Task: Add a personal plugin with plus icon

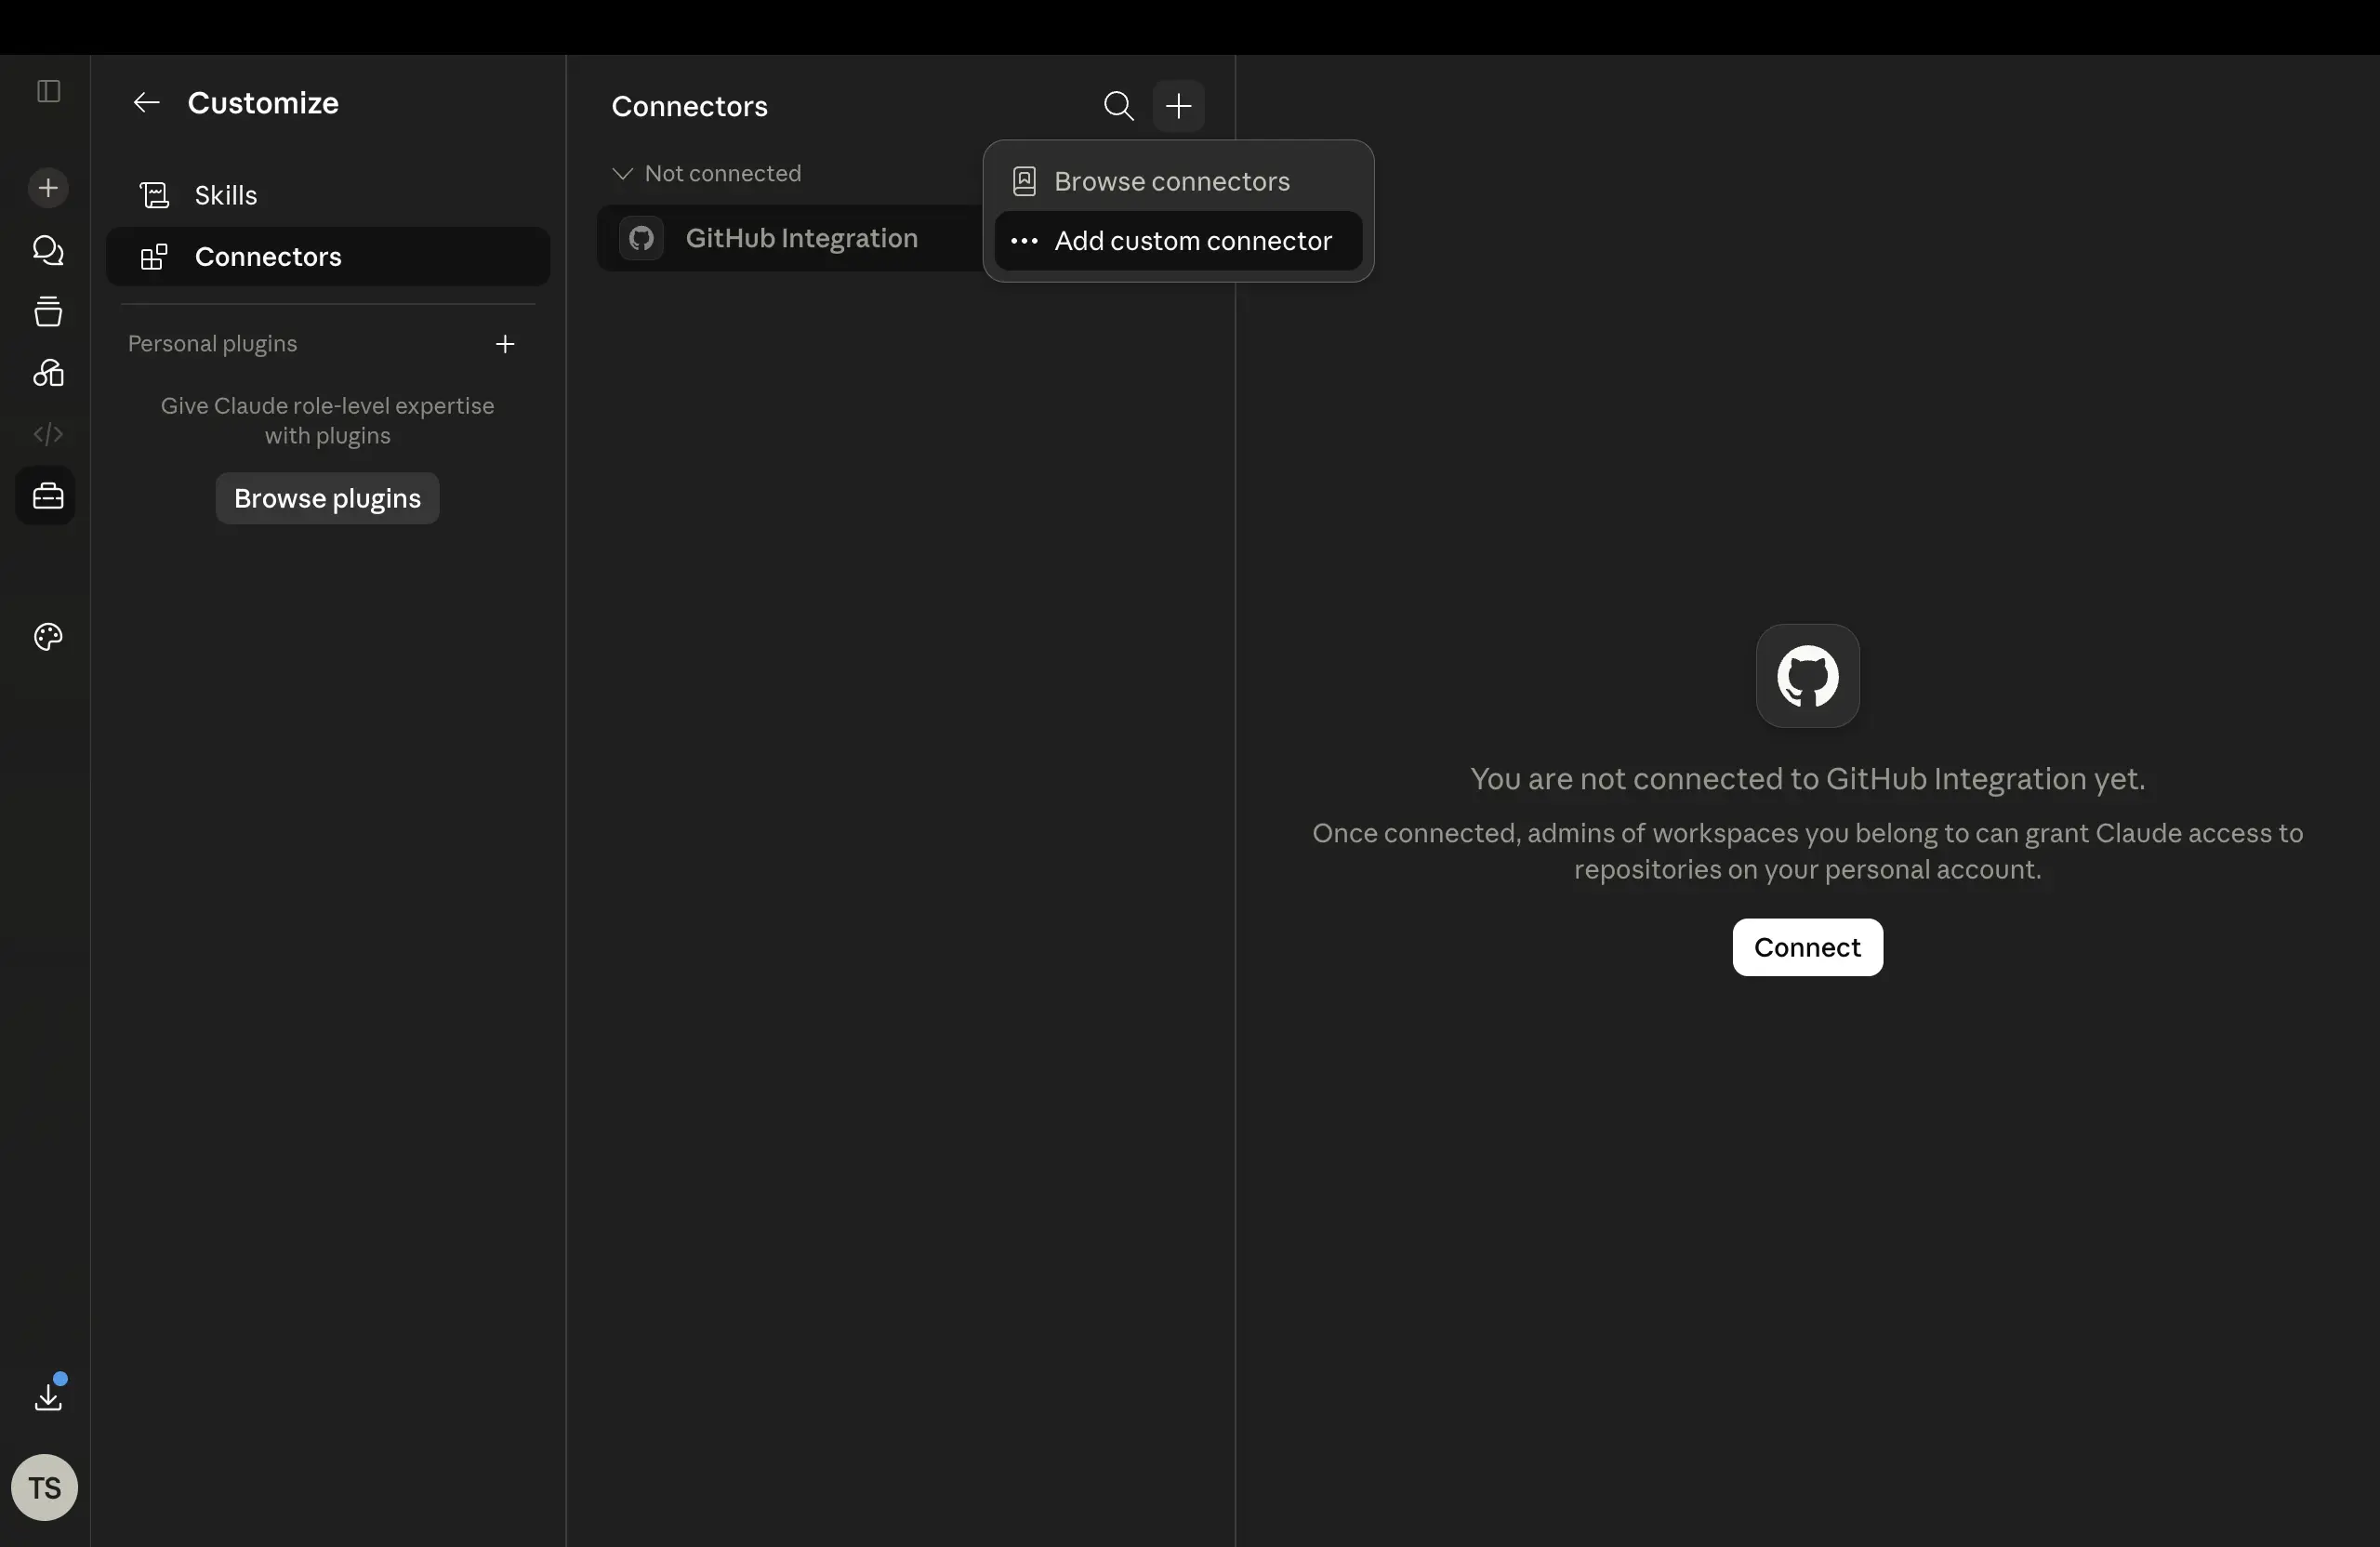Action: click(505, 344)
